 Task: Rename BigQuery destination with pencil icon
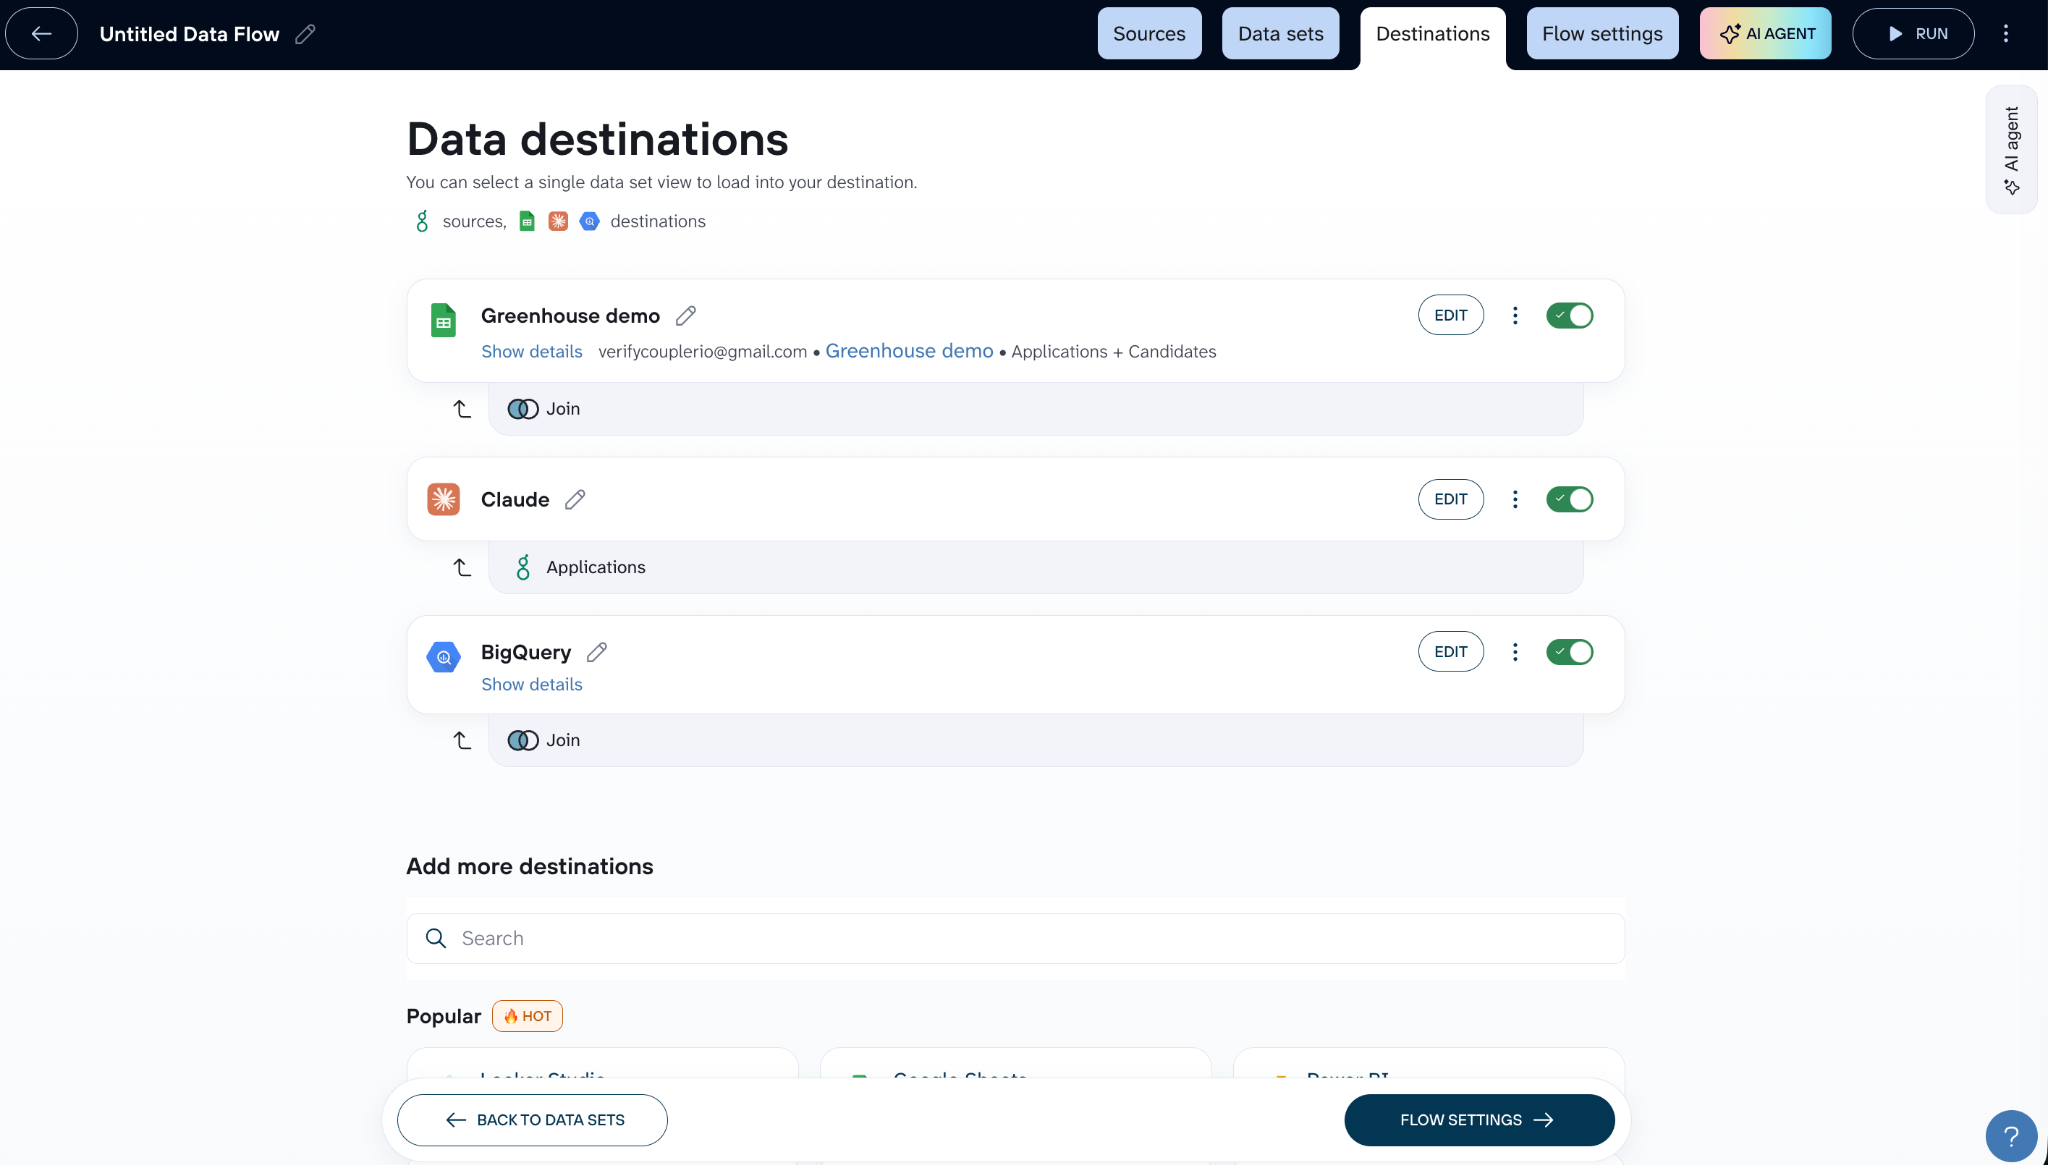(597, 652)
